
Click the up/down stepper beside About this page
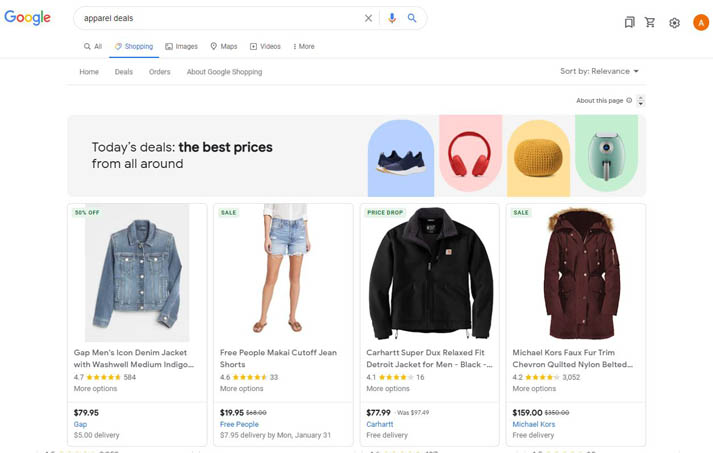641,101
